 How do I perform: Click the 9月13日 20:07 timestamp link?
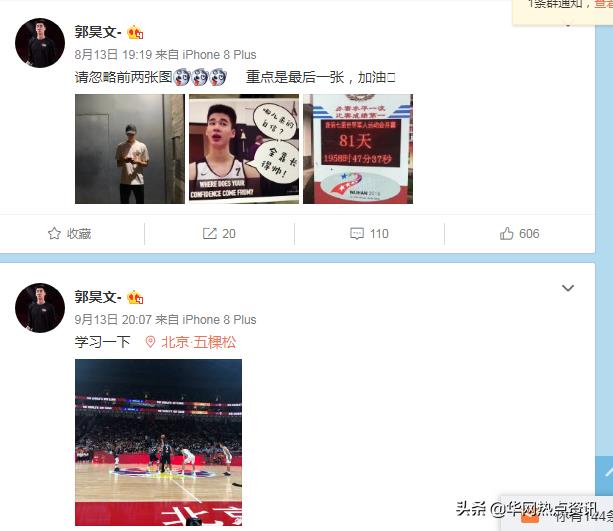tap(113, 320)
